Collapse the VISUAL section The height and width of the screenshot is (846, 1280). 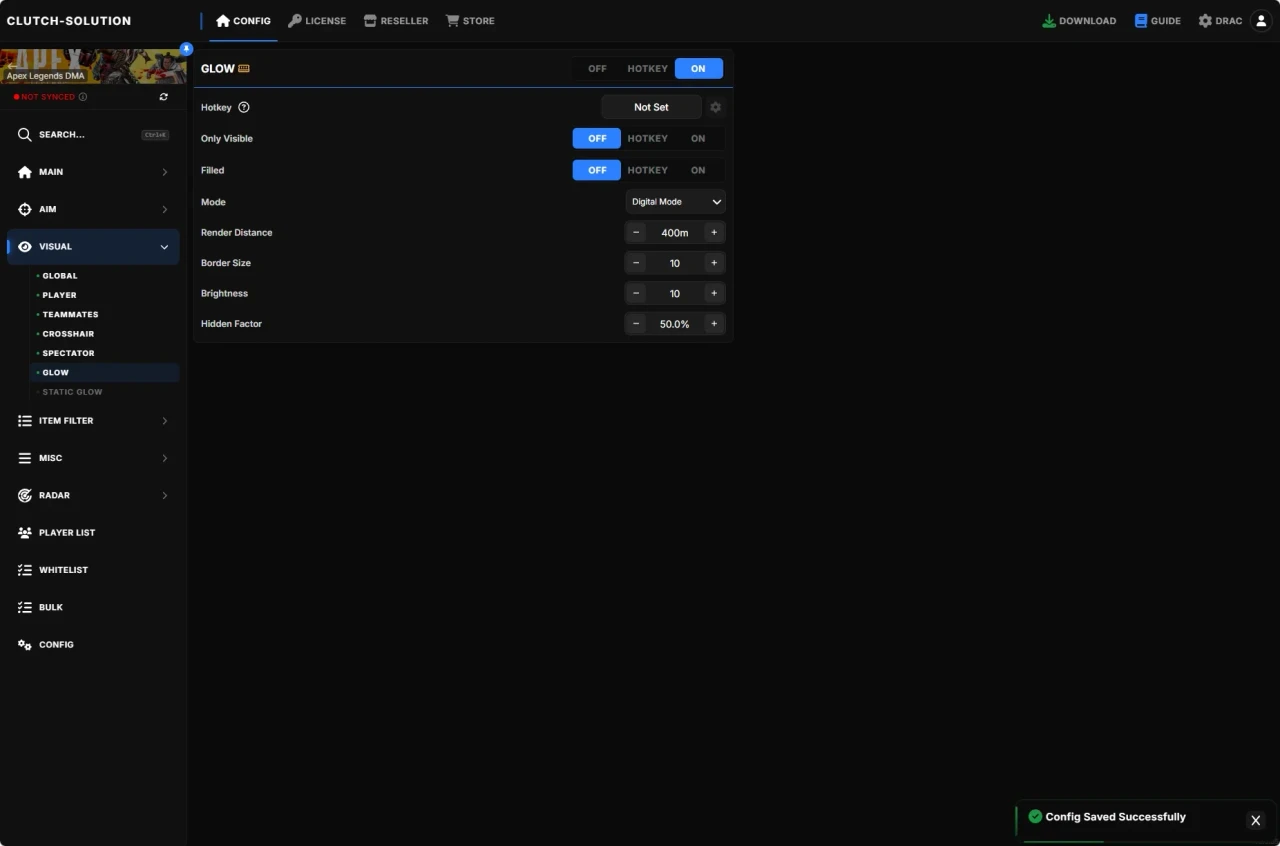point(92,246)
